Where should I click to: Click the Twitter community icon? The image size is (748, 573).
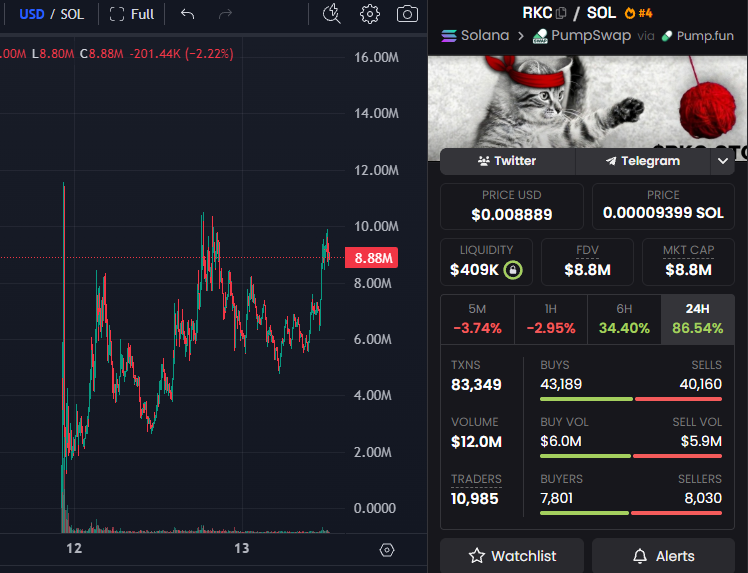pyautogui.click(x=484, y=161)
